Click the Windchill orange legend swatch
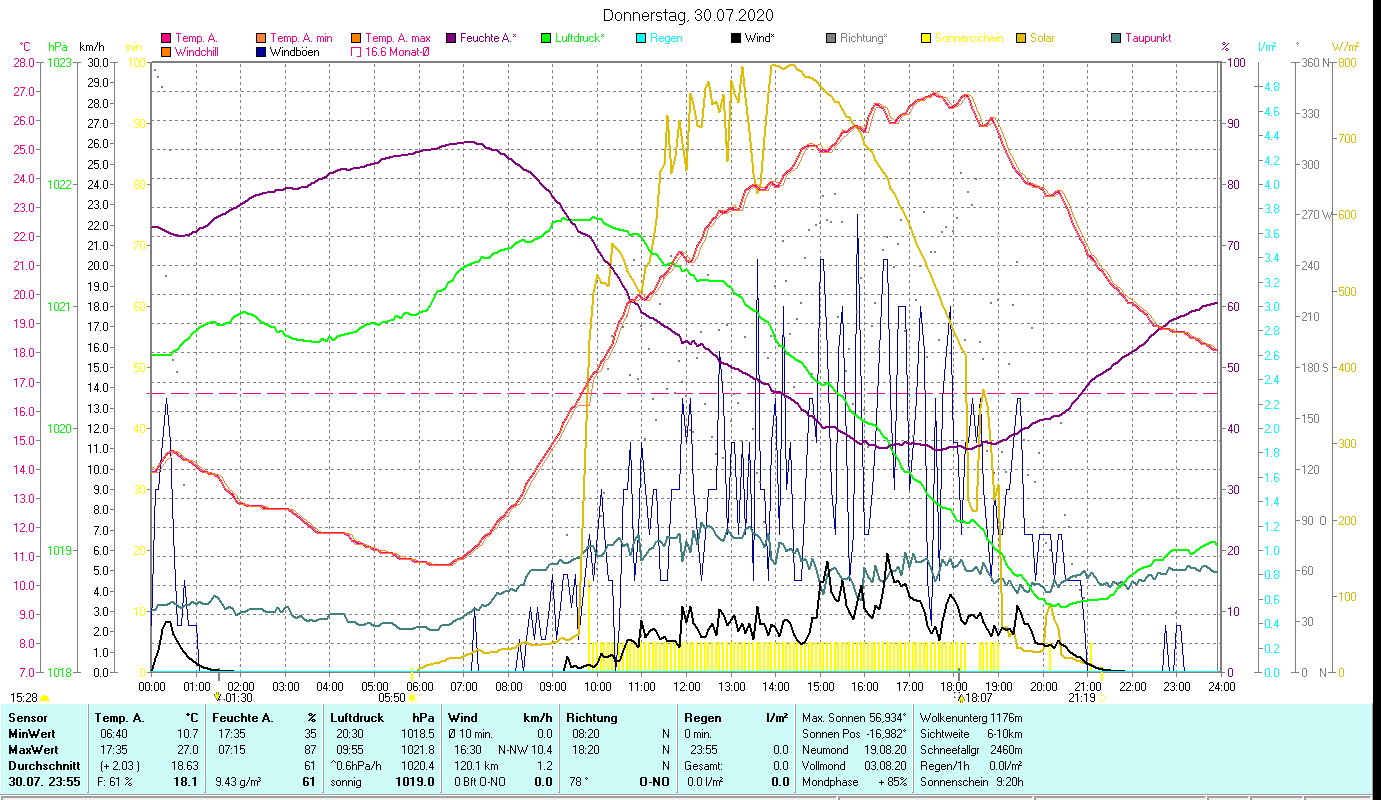Viewport: 1381px width, 800px height. click(165, 52)
